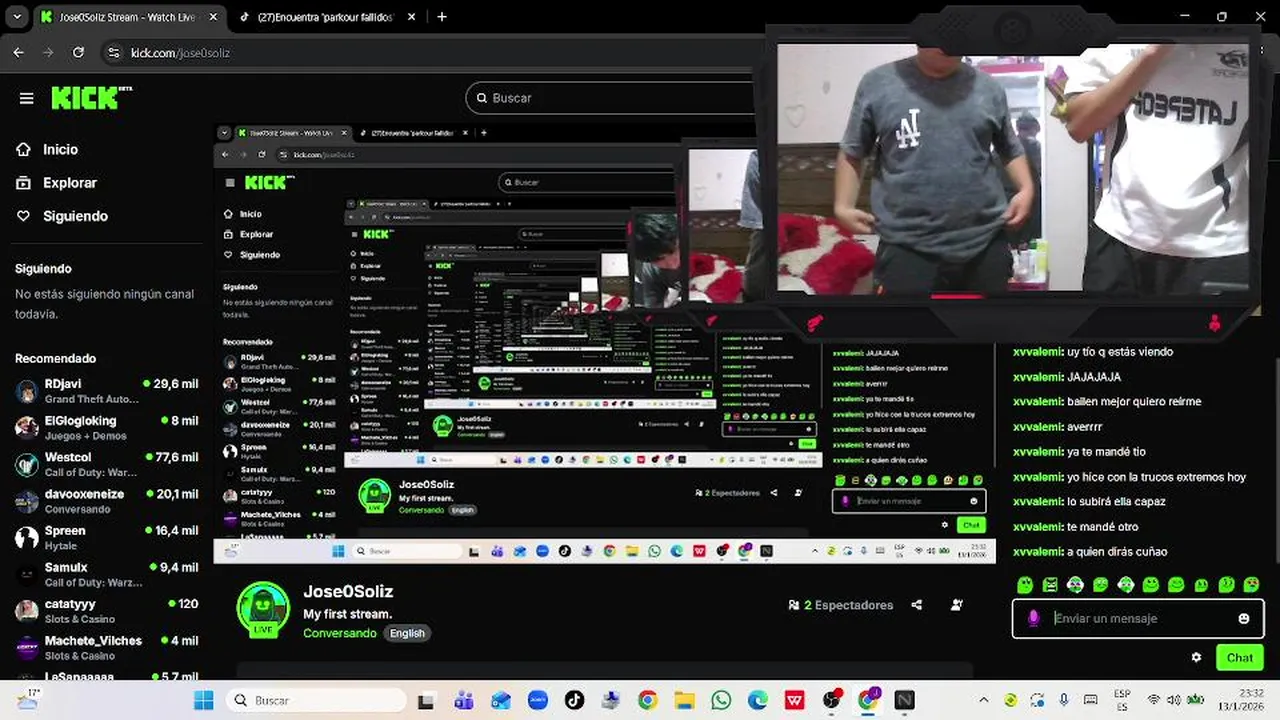Screen dimensions: 1280x720
Task: Open recommended channel ElGlogloking
Action: tap(107, 428)
